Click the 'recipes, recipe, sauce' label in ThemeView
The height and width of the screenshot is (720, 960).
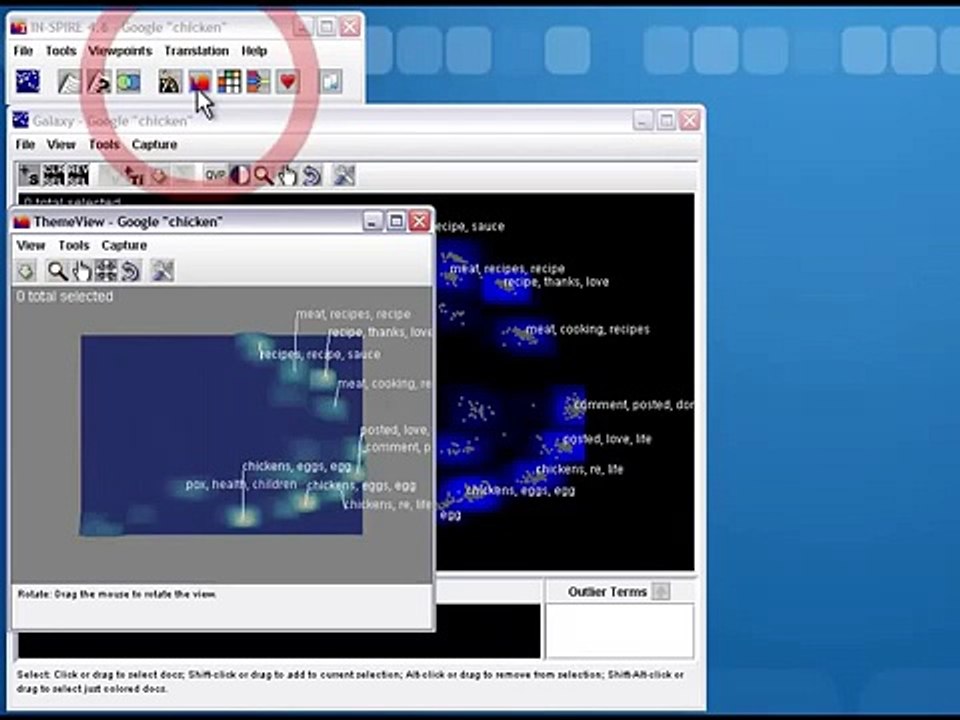click(x=320, y=354)
